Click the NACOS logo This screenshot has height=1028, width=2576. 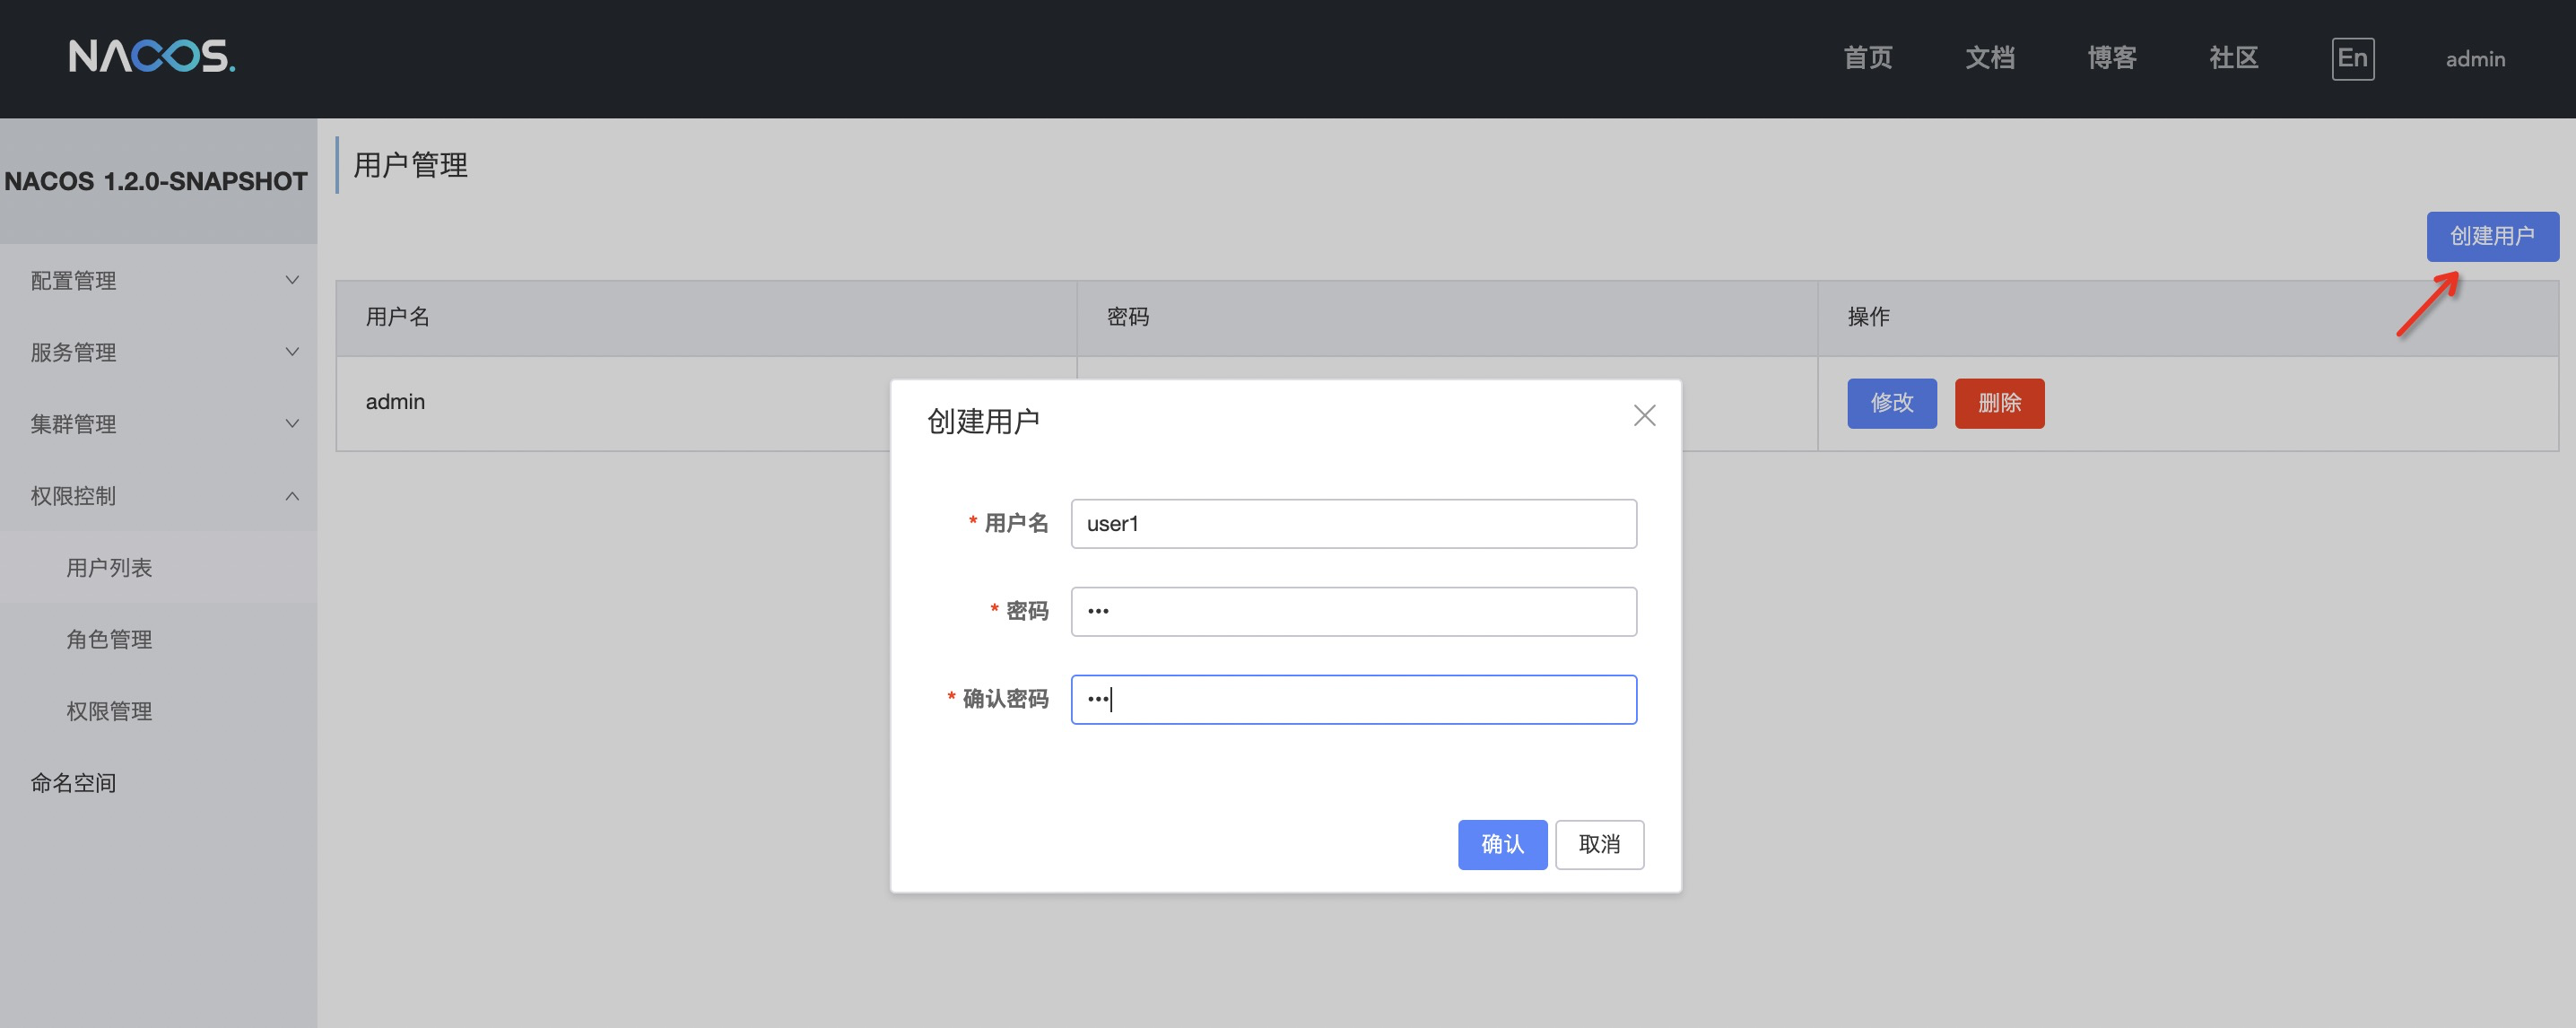coord(152,57)
